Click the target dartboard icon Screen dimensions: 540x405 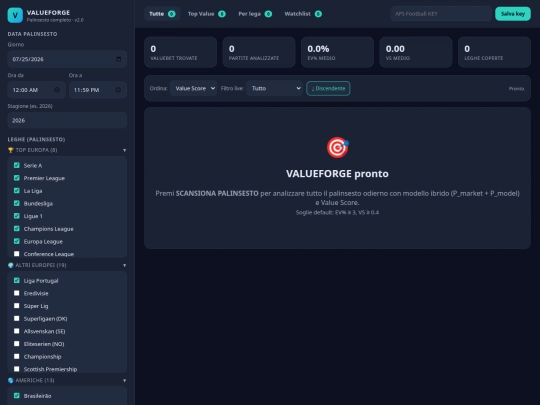(338, 147)
